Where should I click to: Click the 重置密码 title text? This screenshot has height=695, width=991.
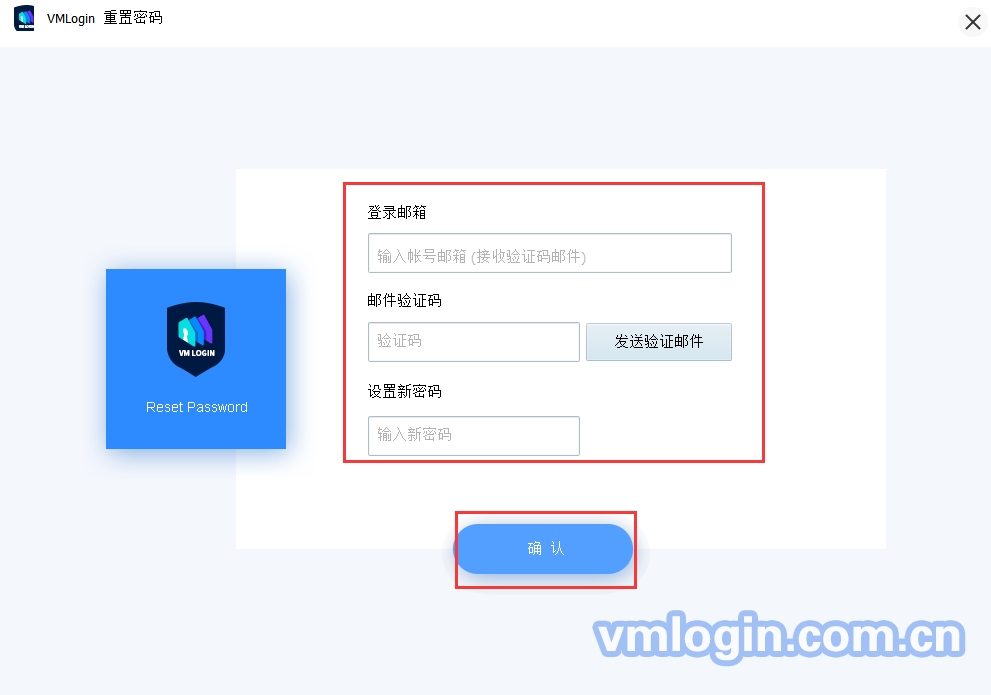[x=133, y=18]
